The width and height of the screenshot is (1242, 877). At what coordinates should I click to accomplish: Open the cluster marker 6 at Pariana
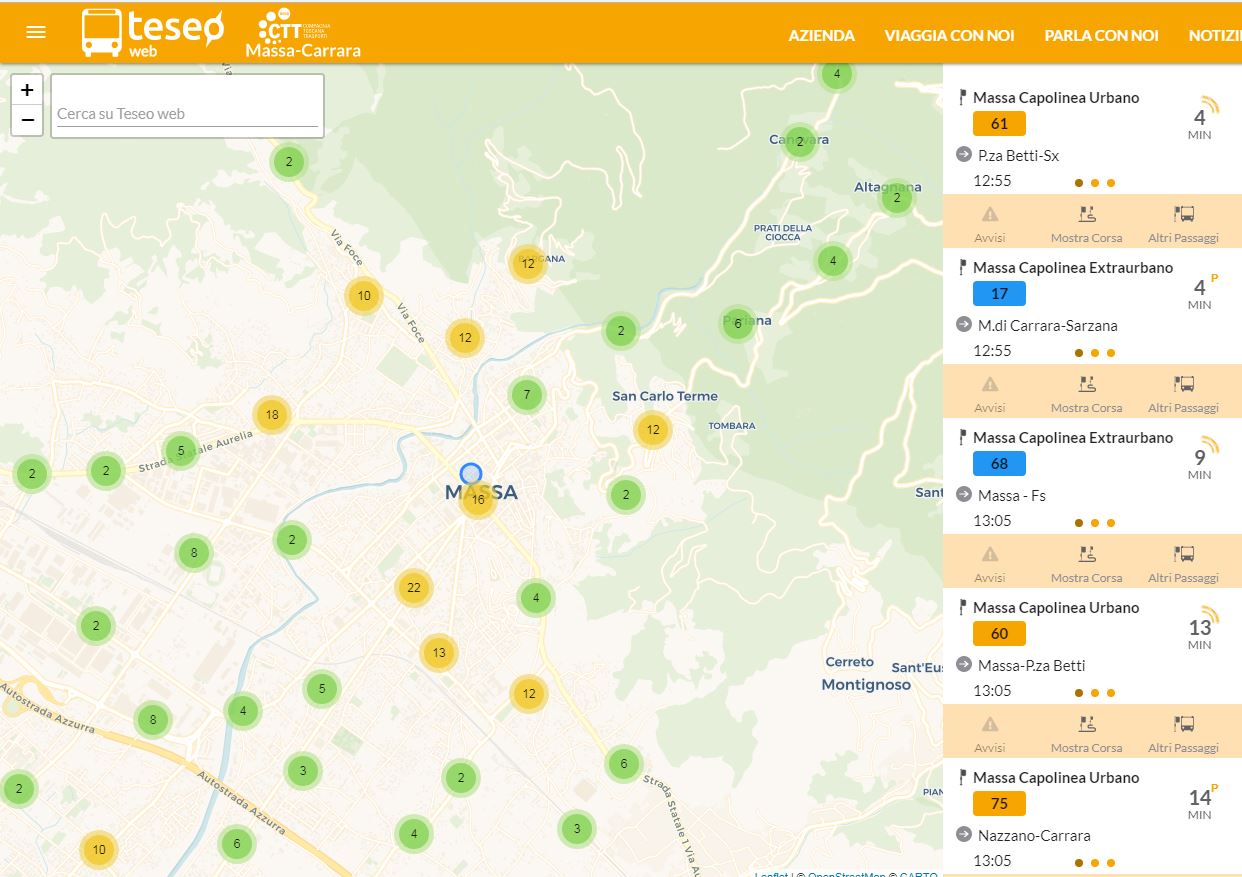(x=738, y=323)
